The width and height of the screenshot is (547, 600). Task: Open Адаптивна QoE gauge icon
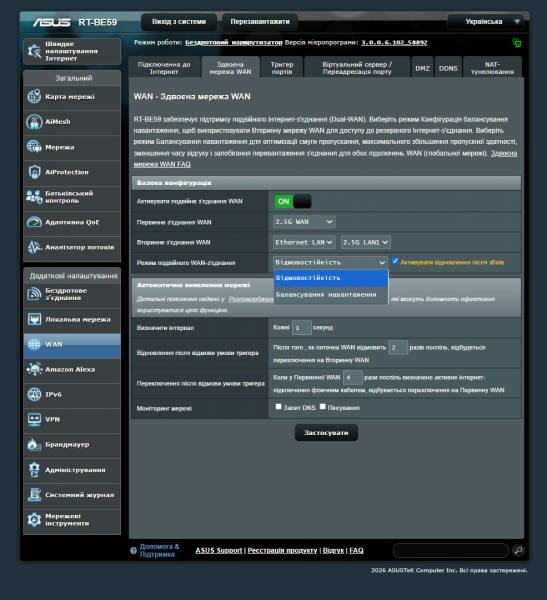click(34, 222)
